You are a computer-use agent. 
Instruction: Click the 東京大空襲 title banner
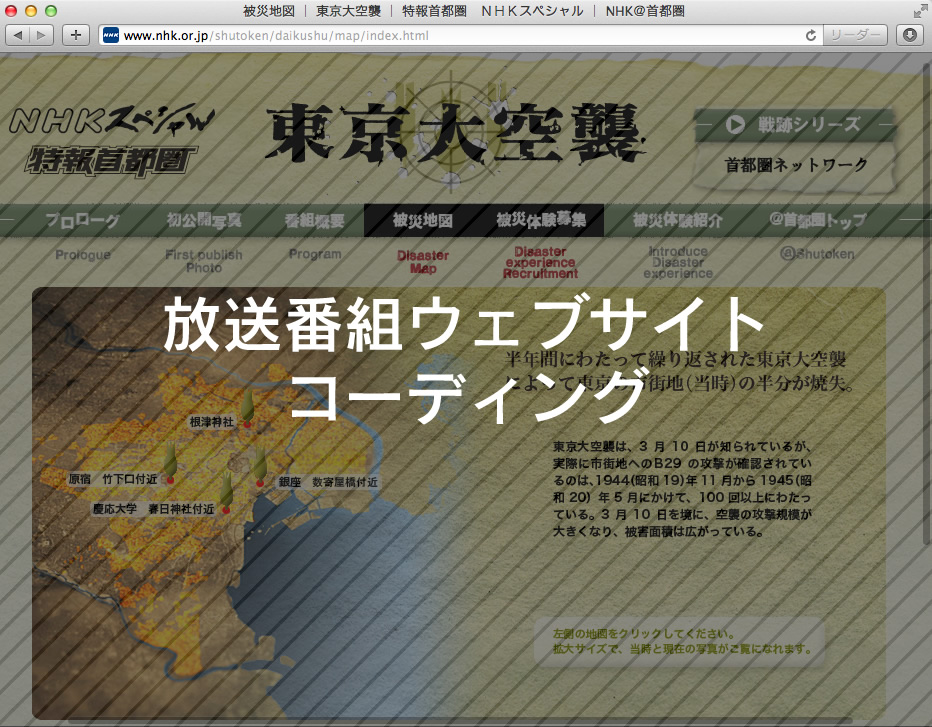[x=456, y=134]
